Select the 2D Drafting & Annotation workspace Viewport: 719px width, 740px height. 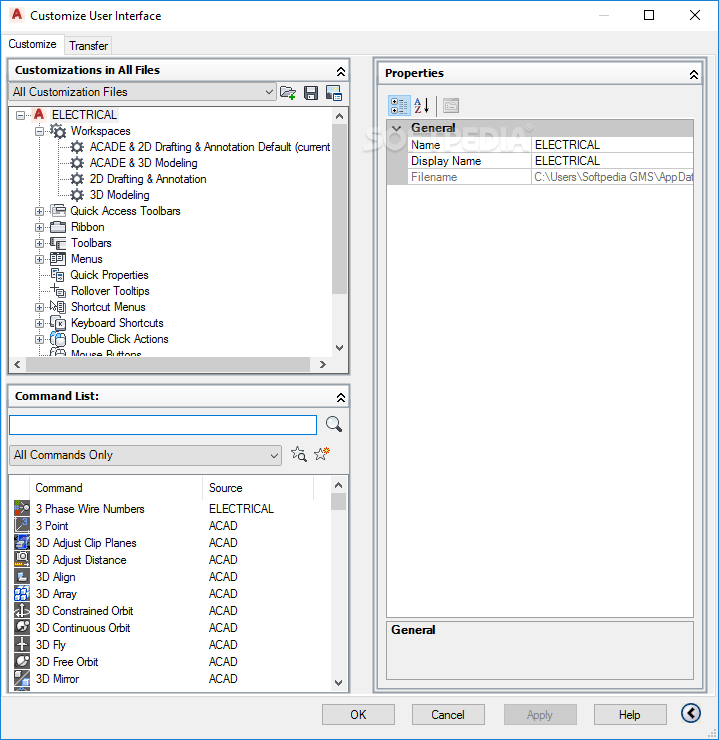tap(148, 179)
